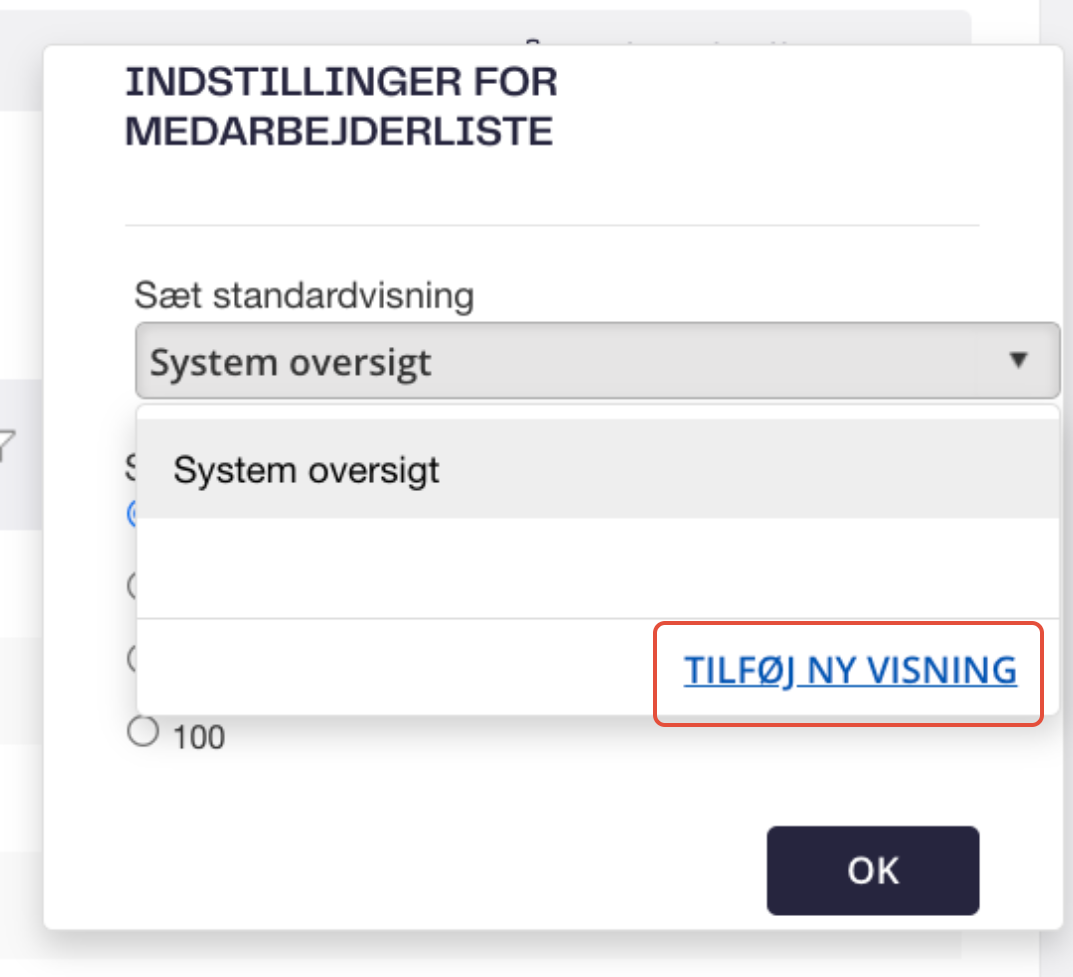1073x977 pixels.
Task: Click the filter funnel icon behind the dialog
Action: click(x=7, y=445)
